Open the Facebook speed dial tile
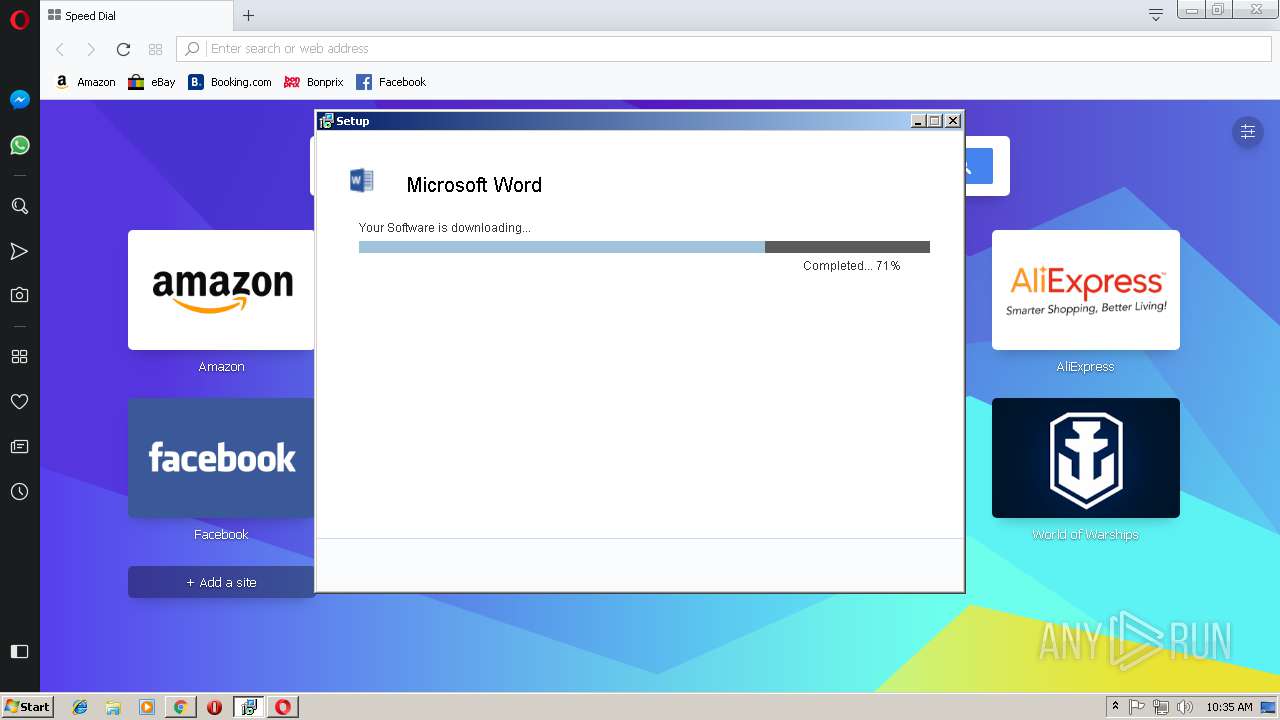 point(221,458)
